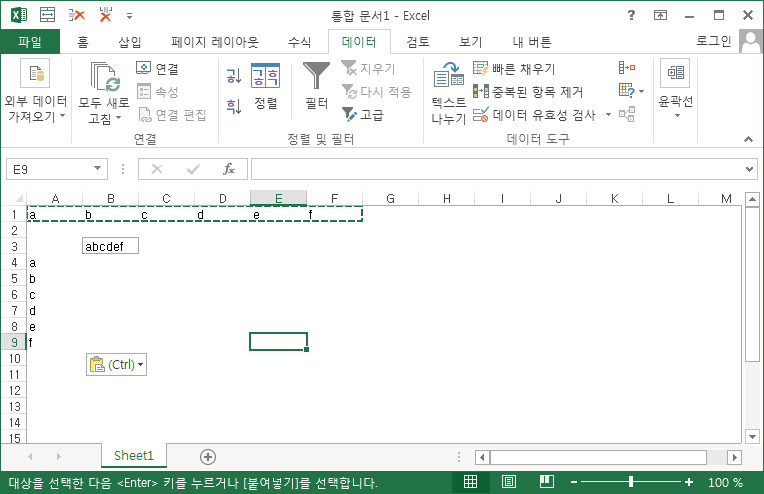Select column A header

tap(55, 198)
